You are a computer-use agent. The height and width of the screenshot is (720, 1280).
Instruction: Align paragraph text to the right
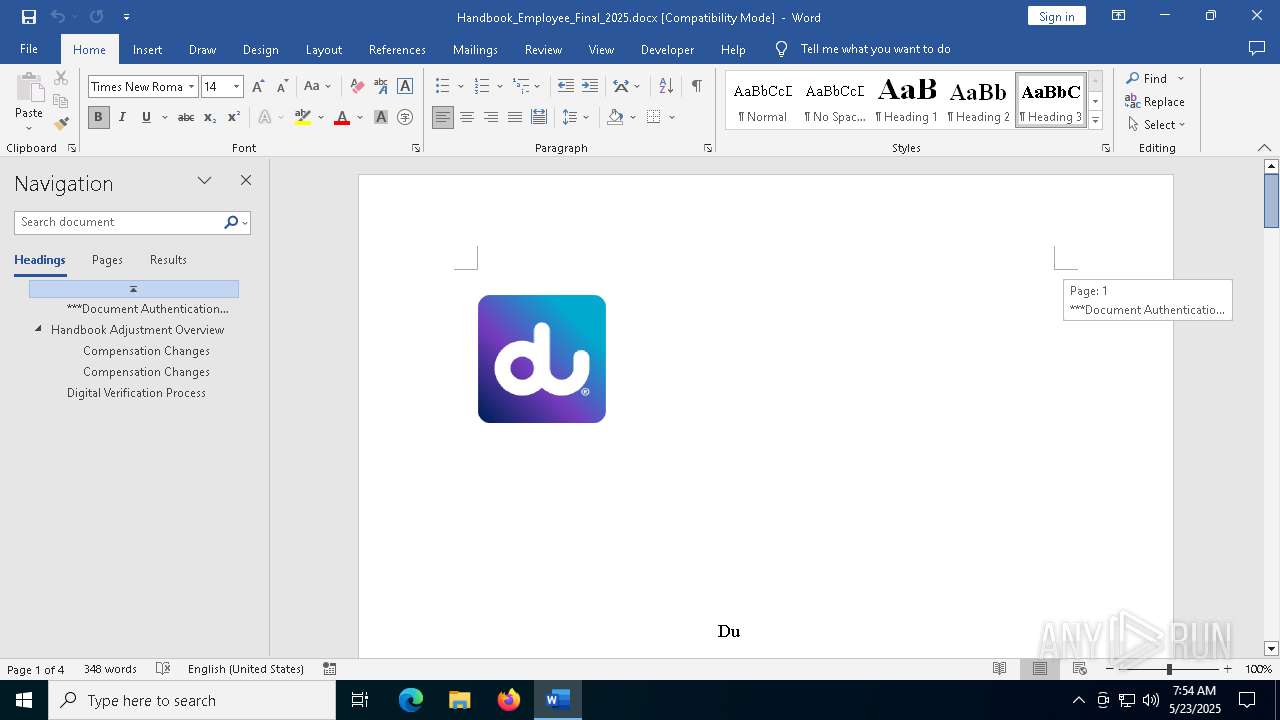coord(491,117)
